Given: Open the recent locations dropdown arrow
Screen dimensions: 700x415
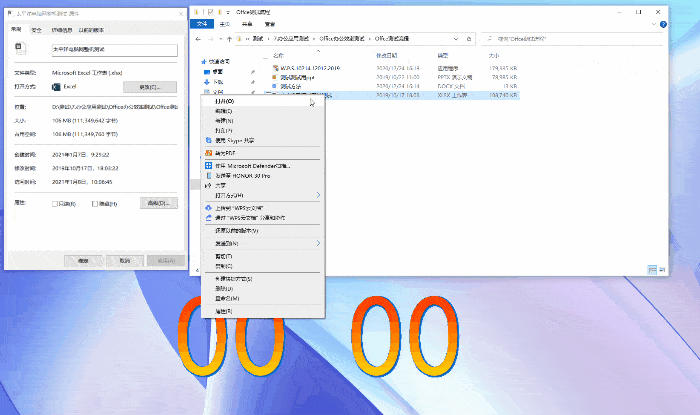Looking at the screenshot, I should coord(221,39).
